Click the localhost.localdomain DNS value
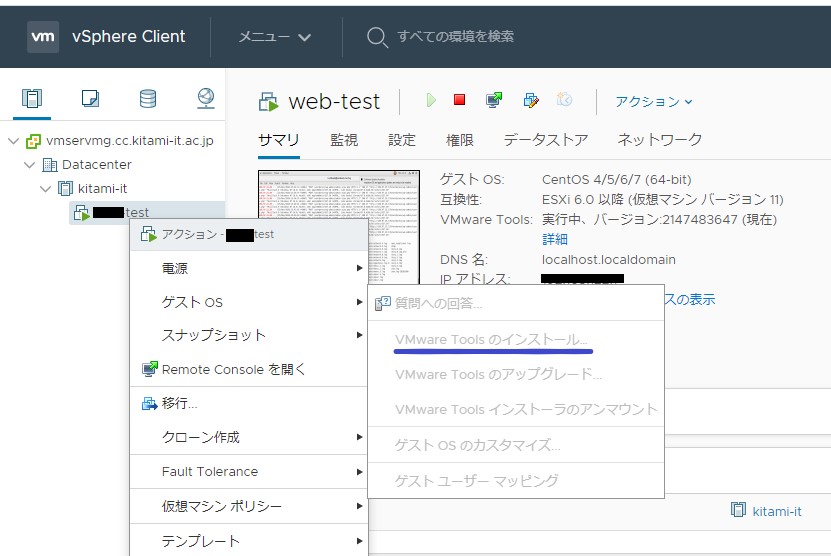This screenshot has height=556, width=831. (x=608, y=260)
